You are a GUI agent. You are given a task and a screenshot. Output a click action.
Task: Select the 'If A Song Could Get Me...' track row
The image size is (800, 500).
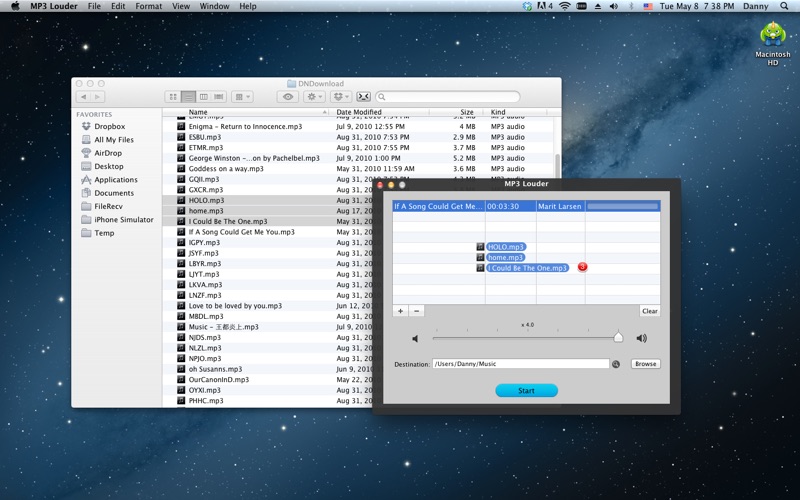[527, 206]
